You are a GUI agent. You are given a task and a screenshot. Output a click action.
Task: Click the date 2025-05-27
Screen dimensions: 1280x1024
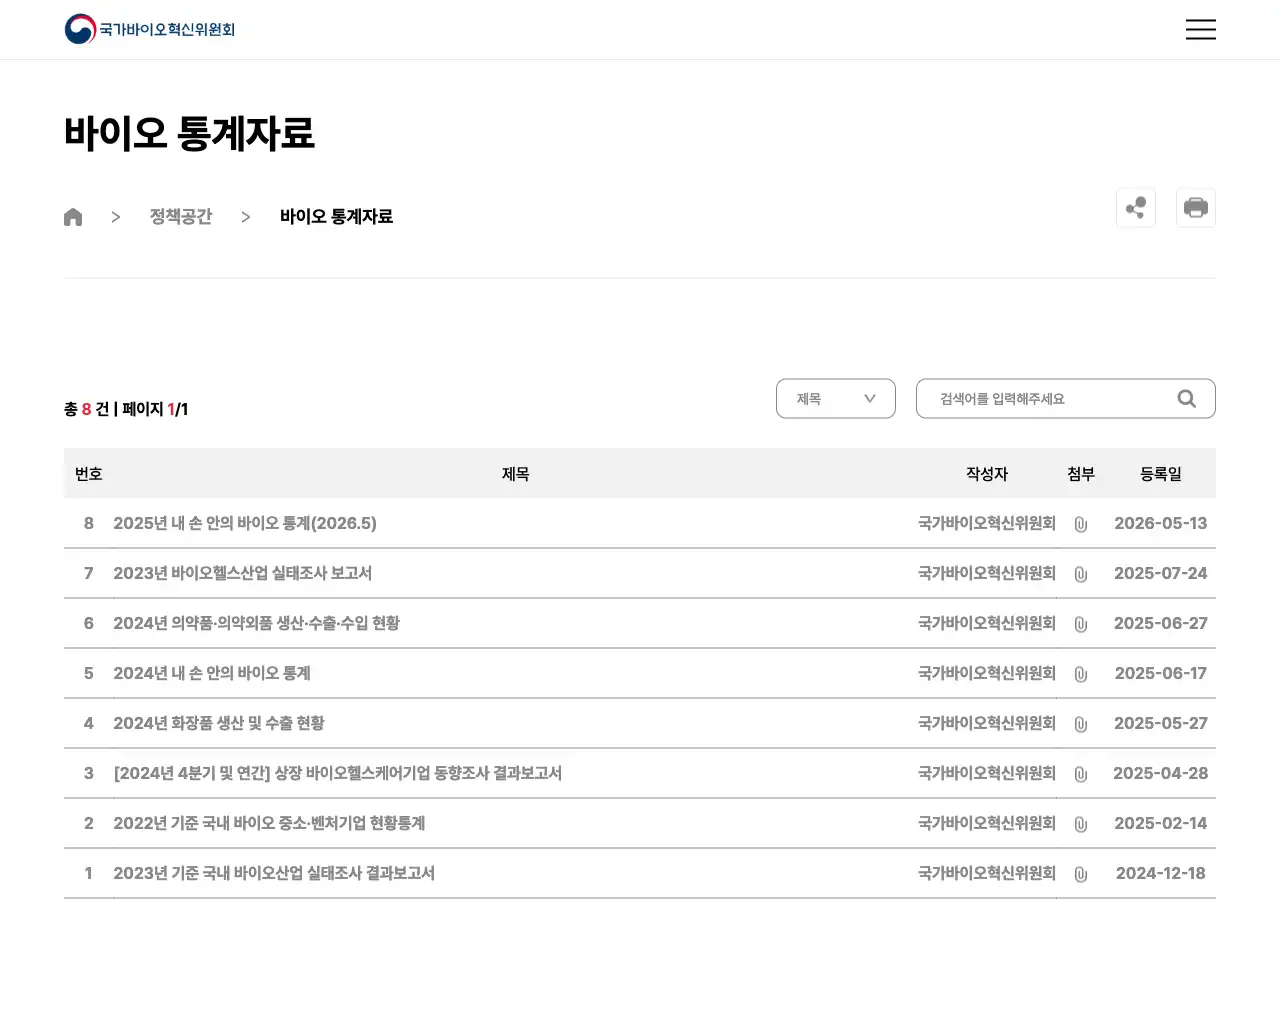[1161, 723]
